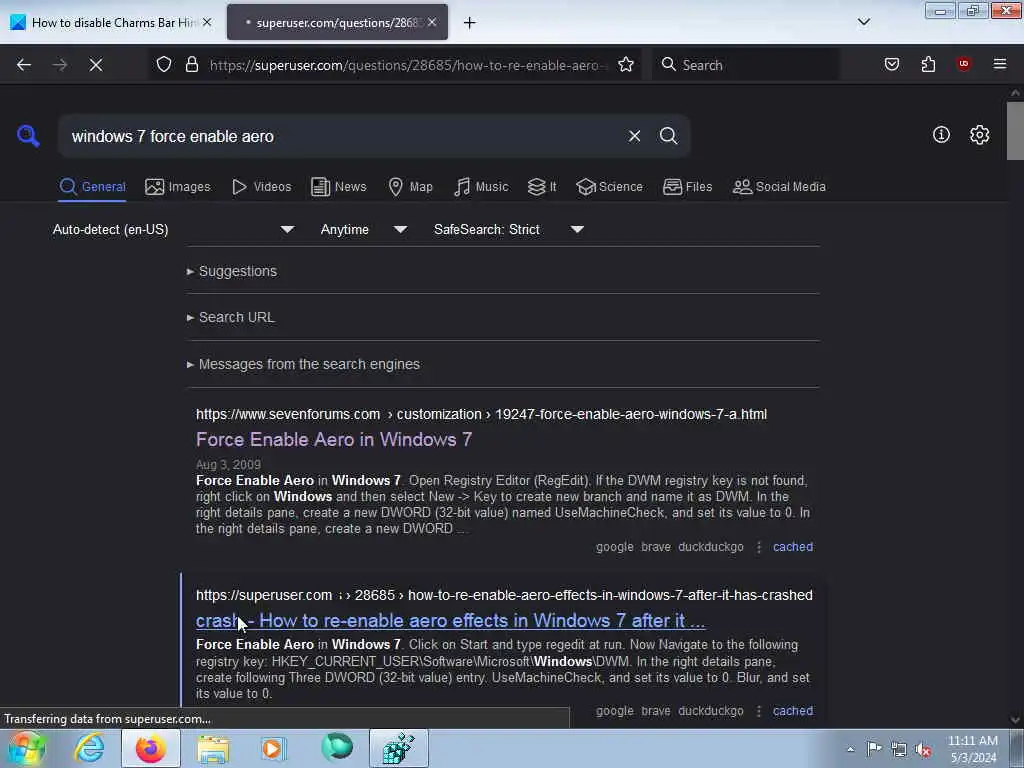
Task: Open options dots for sevenforums result
Action: pyautogui.click(x=759, y=547)
